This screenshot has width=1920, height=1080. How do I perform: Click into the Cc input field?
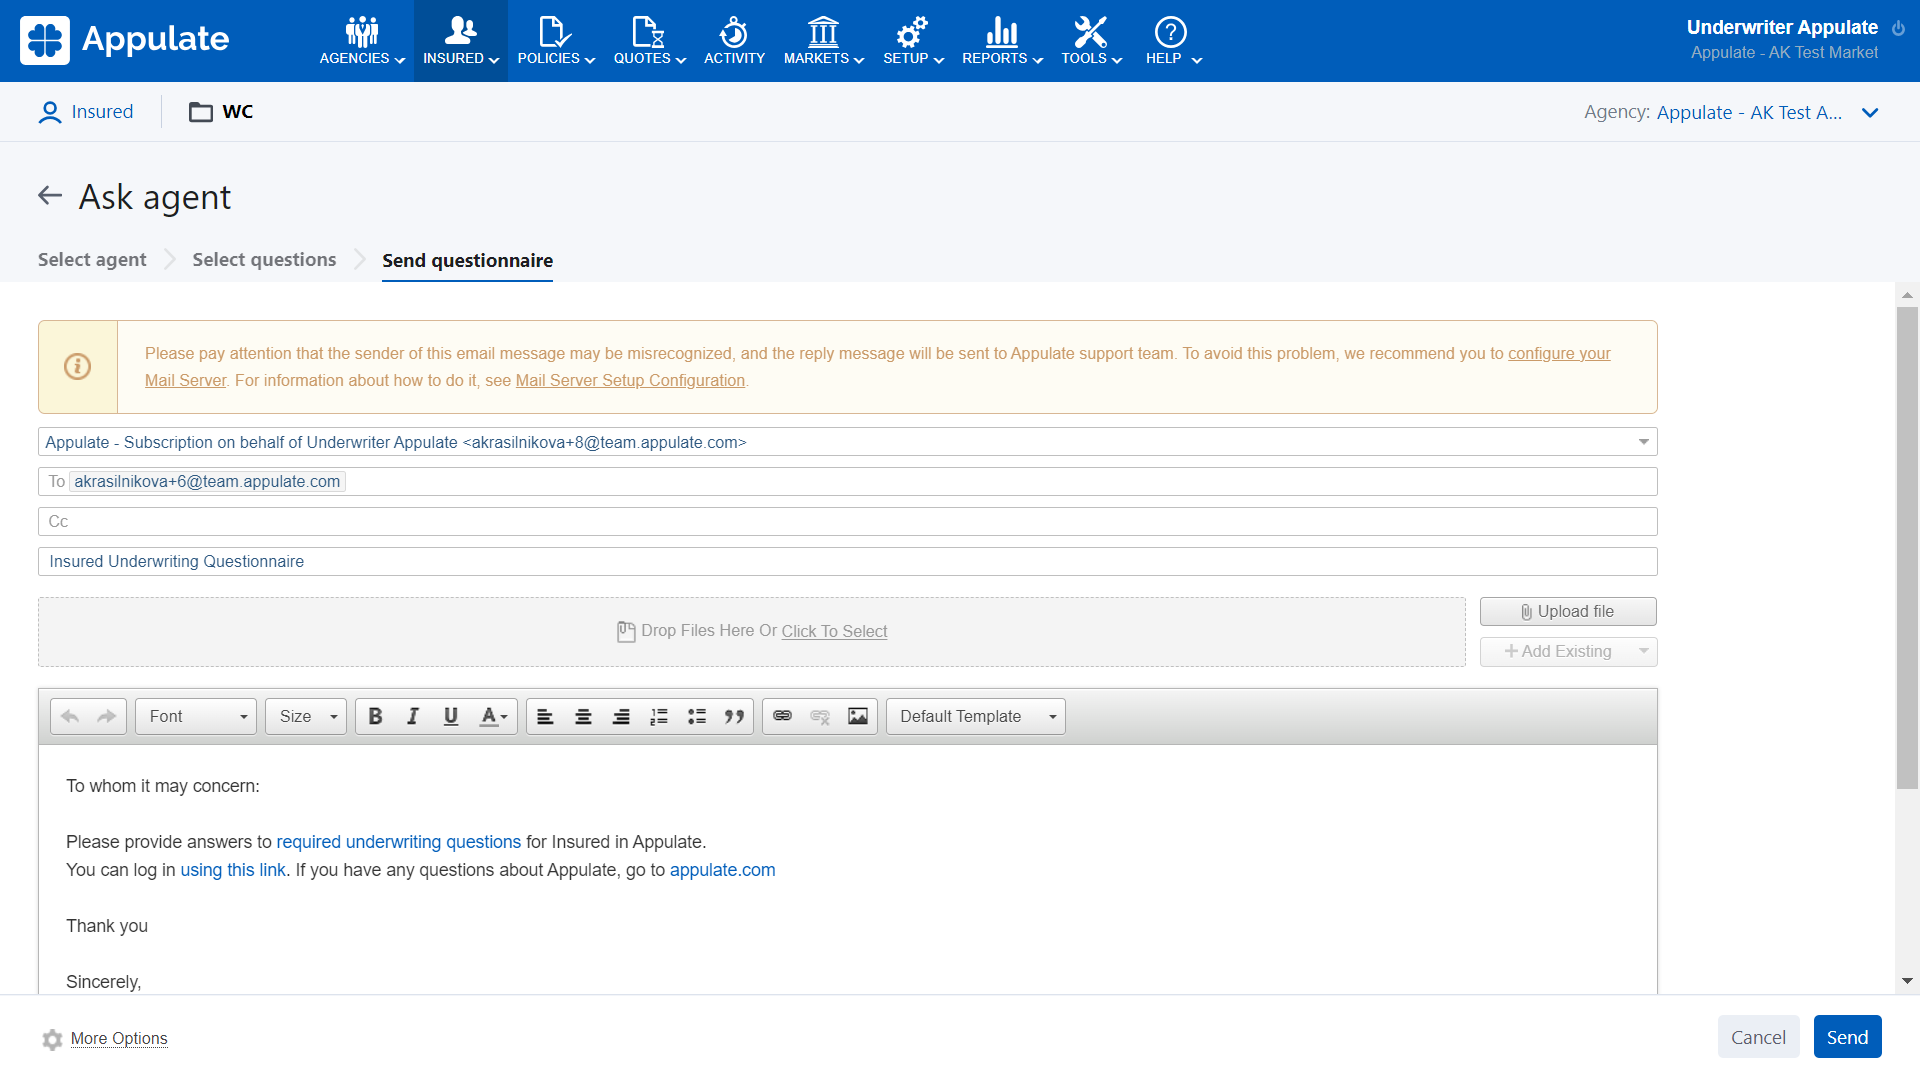[x=848, y=521]
